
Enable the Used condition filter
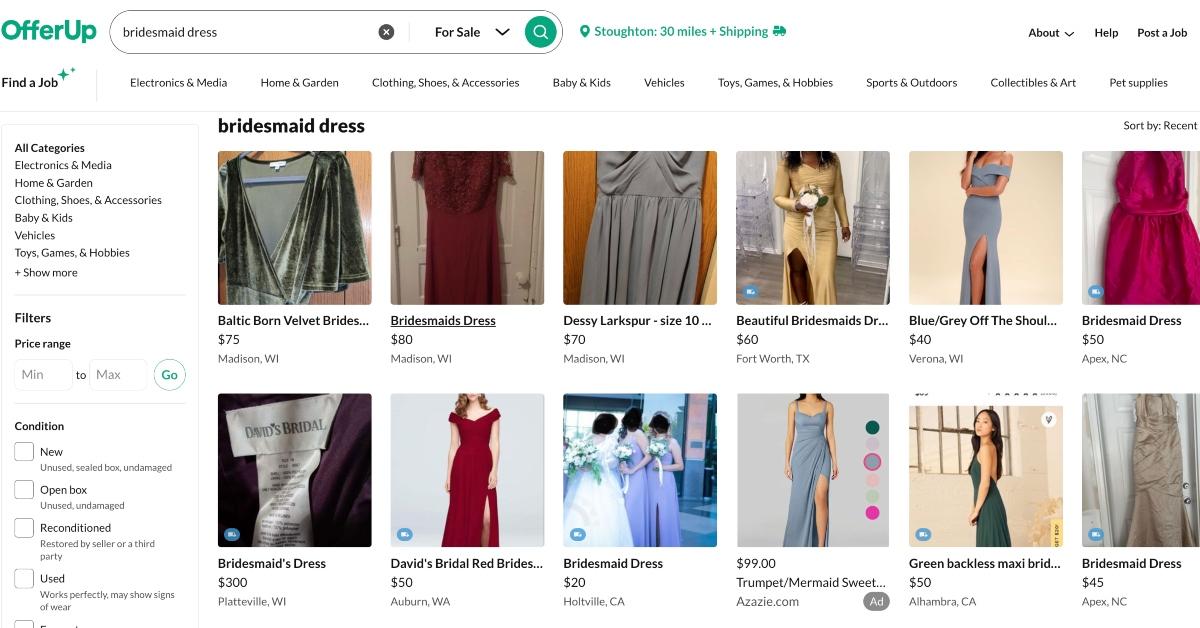[x=24, y=578]
